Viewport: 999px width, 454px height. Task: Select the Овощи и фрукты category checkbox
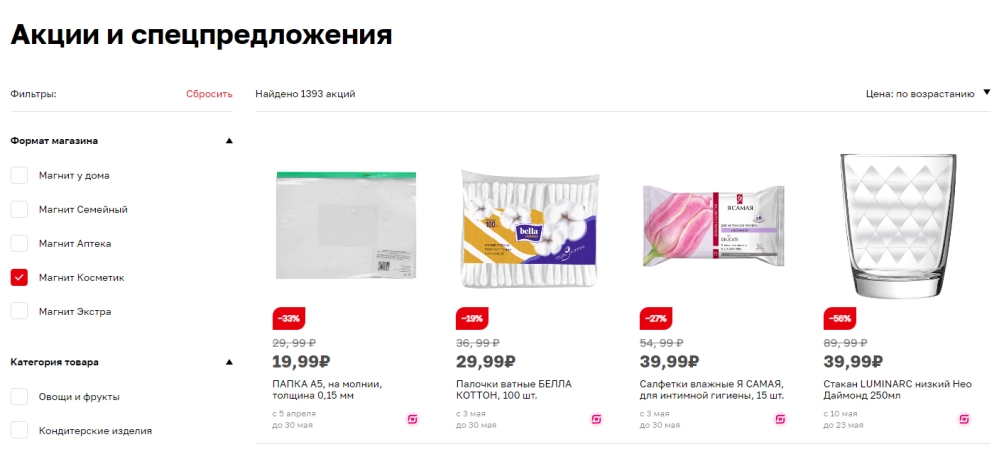pyautogui.click(x=19, y=397)
